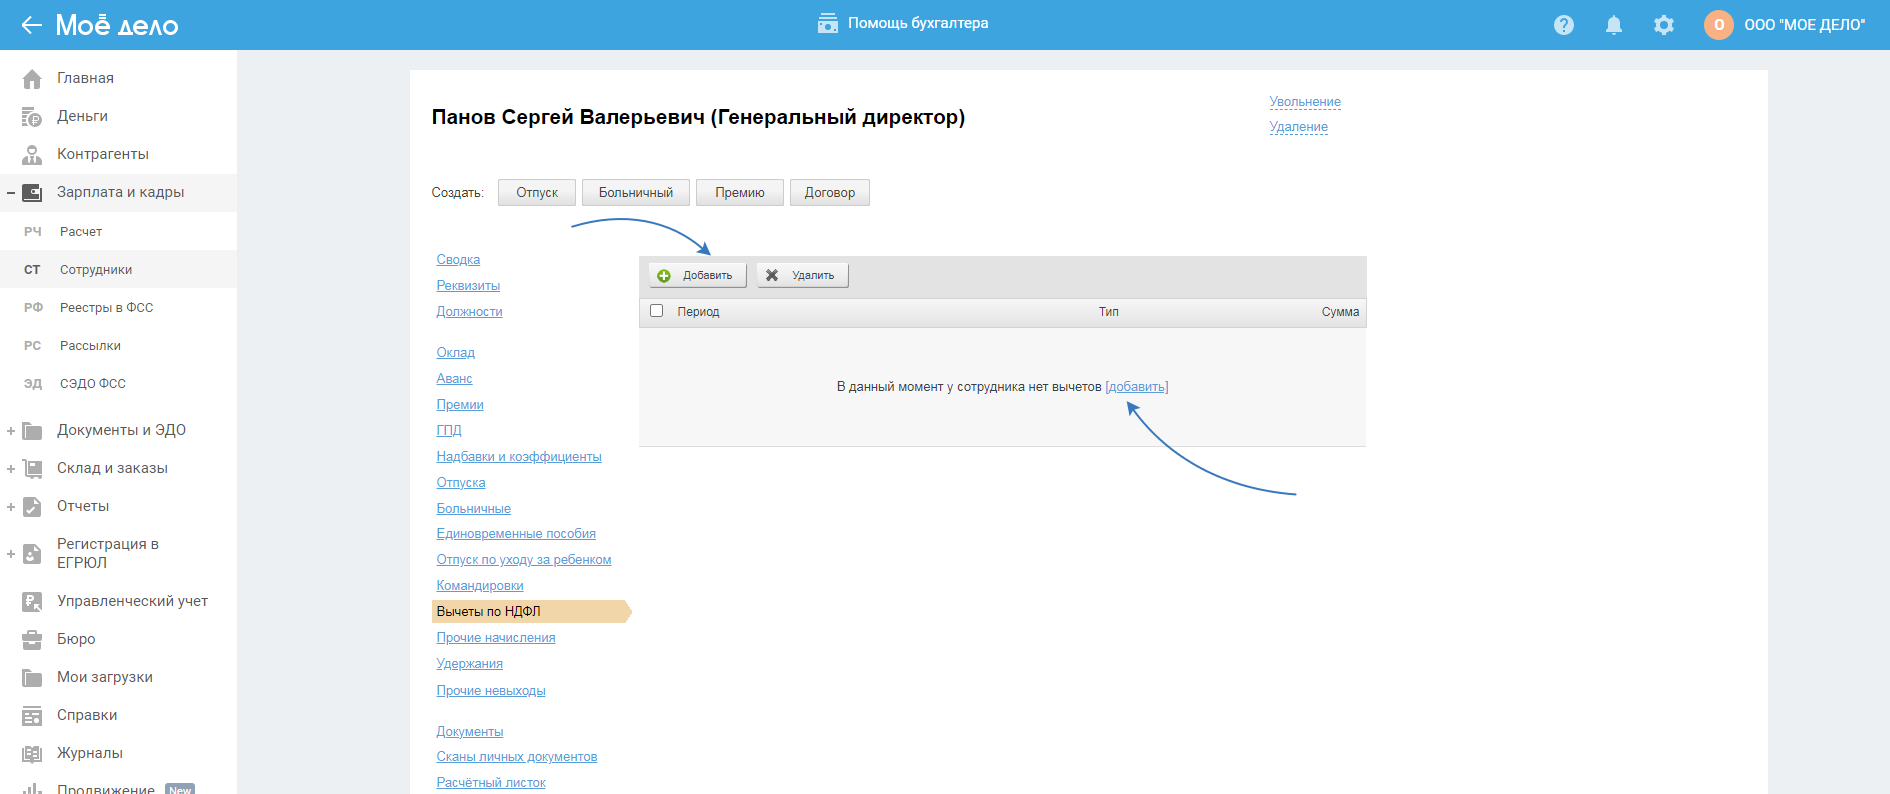Click the Отчеты sidebar icon
The image size is (1890, 794).
[32, 506]
